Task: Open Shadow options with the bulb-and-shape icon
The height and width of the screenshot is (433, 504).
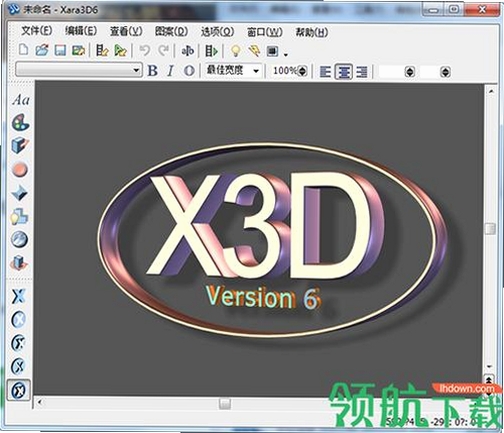Action: pyautogui.click(x=19, y=216)
